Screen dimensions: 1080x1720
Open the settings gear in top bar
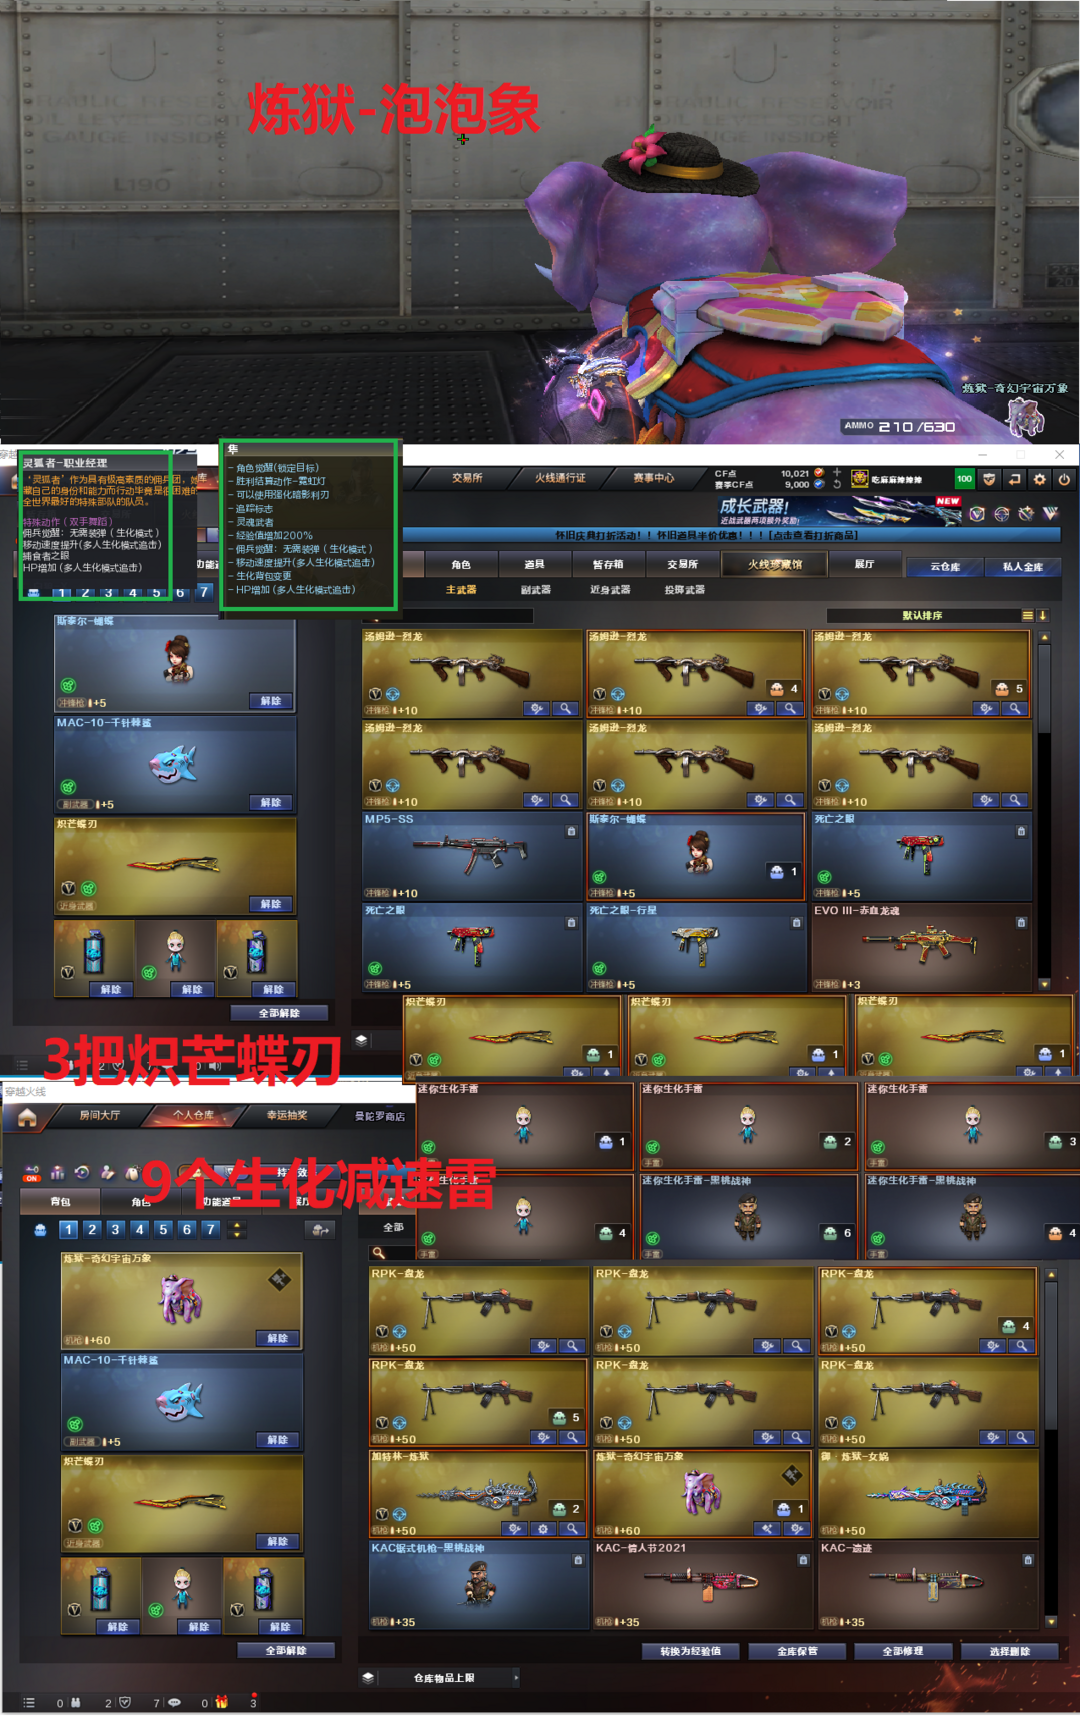(1039, 479)
